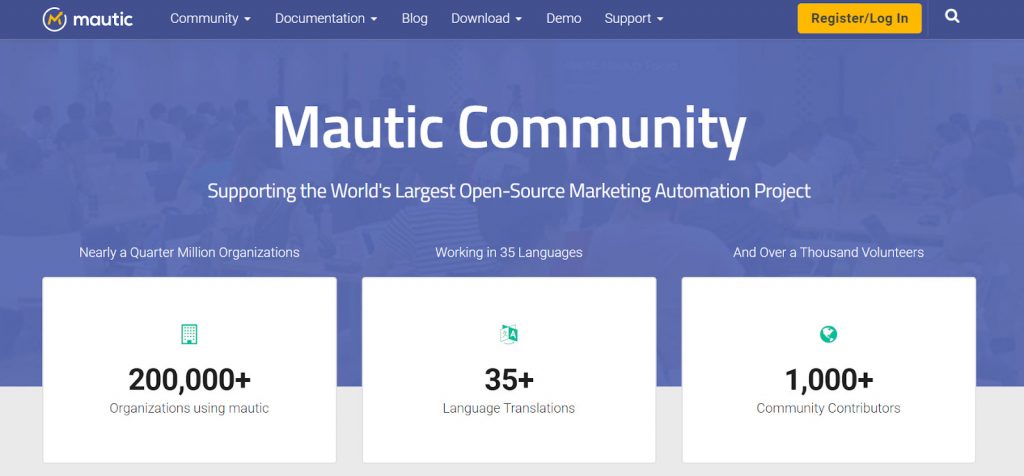Viewport: 1024px width, 476px height.
Task: Click And Over a Thousand Volunteers text
Action: point(828,252)
